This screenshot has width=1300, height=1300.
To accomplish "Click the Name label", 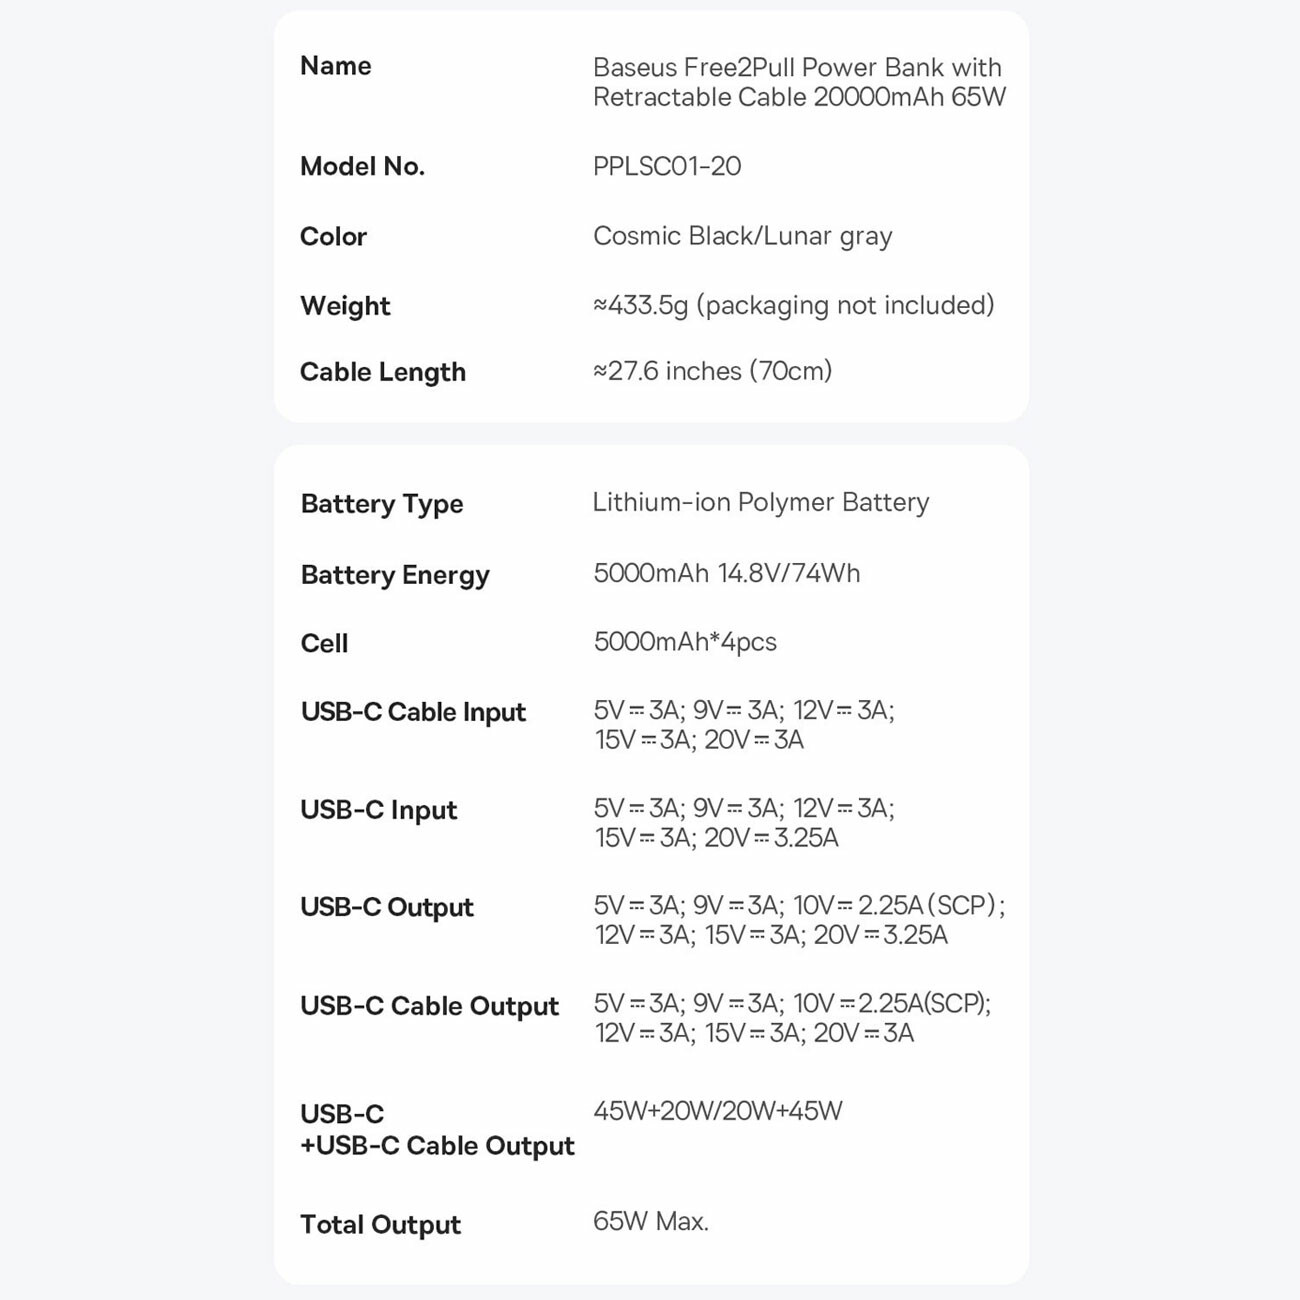I will [x=336, y=66].
